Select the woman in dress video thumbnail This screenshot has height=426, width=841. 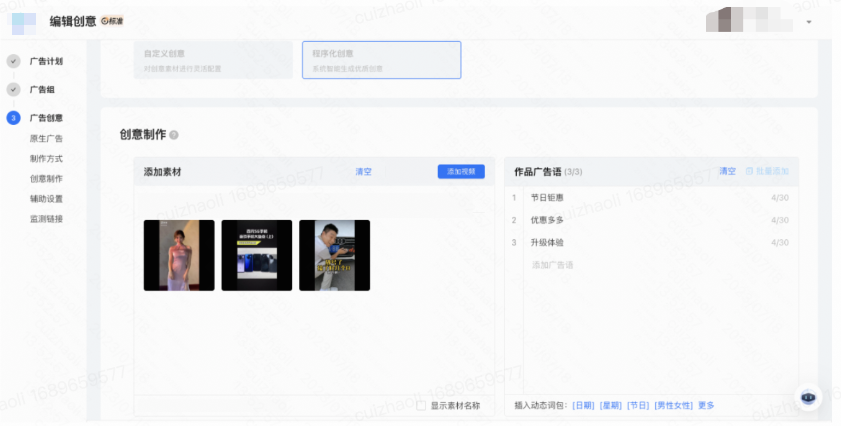[179, 255]
